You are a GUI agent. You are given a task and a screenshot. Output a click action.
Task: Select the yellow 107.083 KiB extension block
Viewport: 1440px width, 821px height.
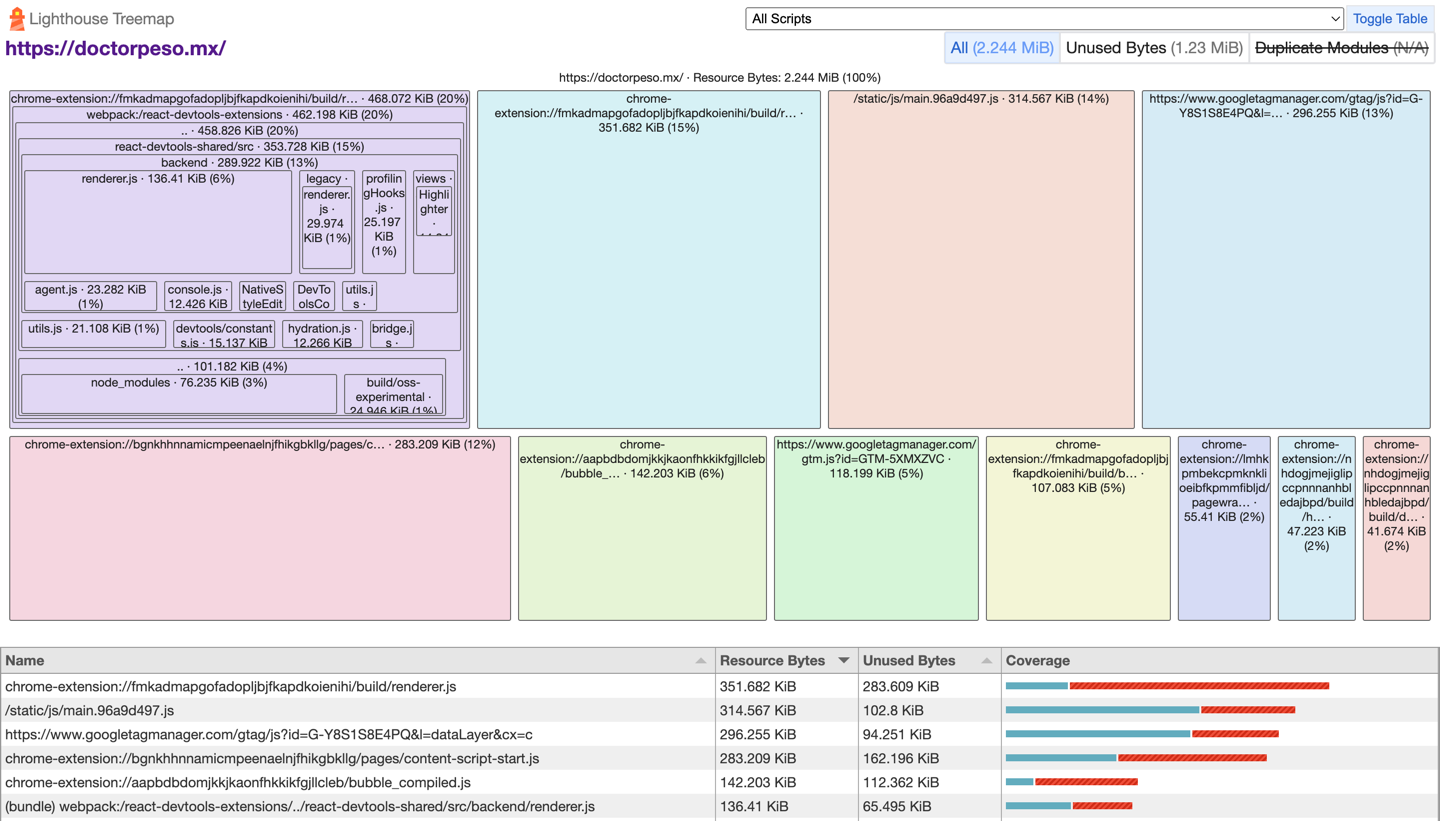1078,528
